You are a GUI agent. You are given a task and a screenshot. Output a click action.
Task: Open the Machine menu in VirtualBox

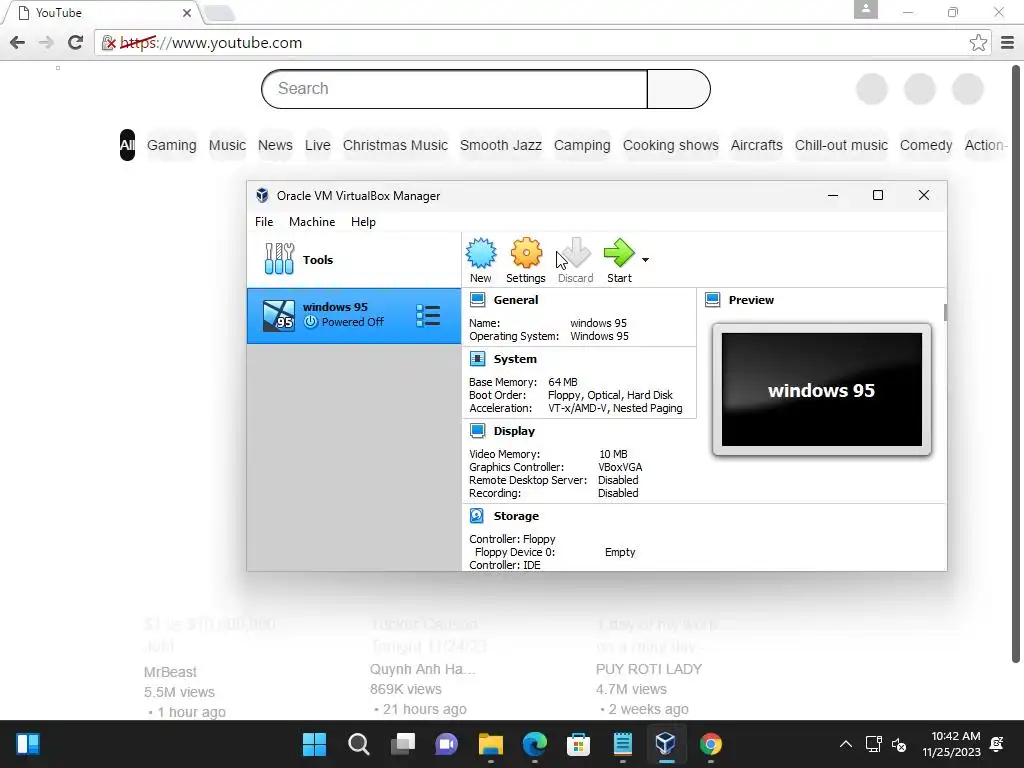(x=312, y=221)
